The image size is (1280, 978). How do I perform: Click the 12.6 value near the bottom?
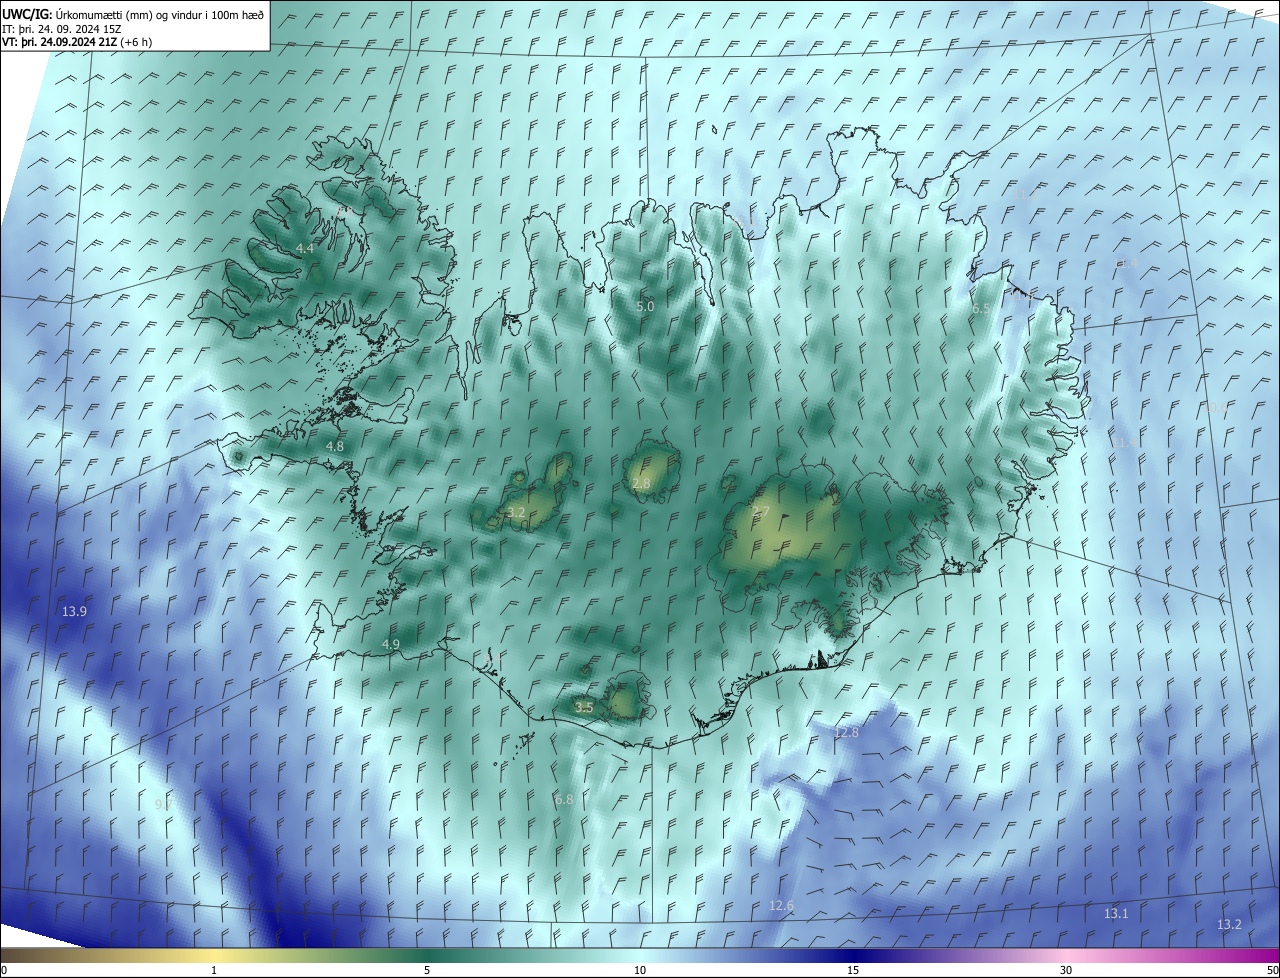click(781, 905)
